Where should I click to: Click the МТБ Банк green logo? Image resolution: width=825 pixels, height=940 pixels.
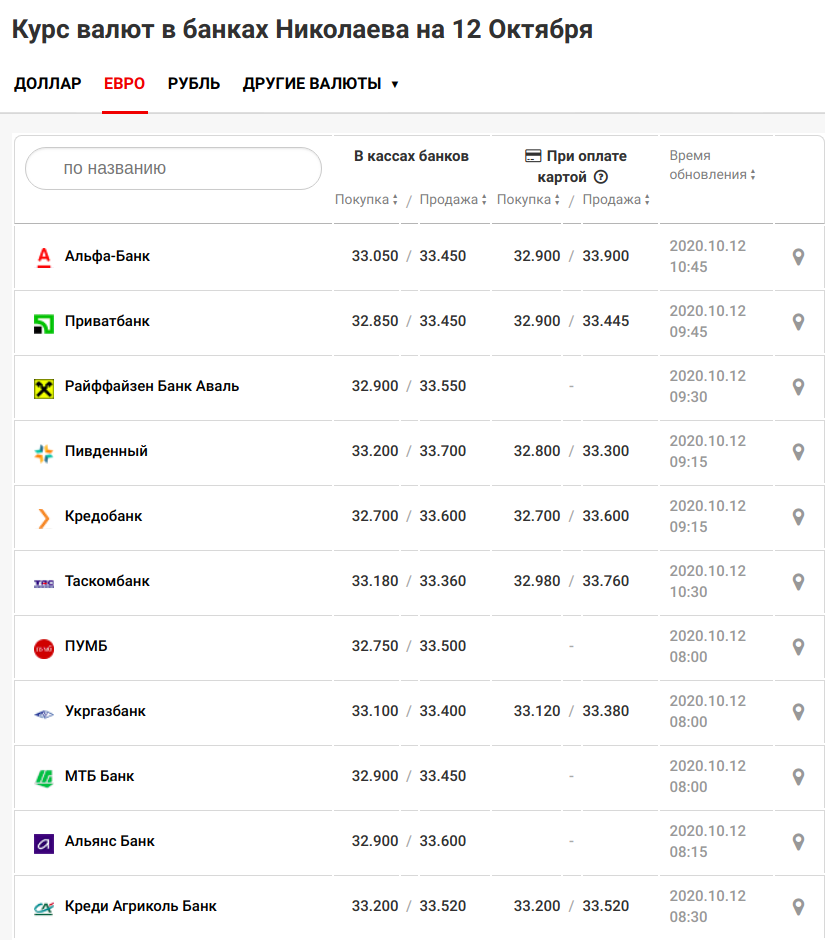pos(44,778)
